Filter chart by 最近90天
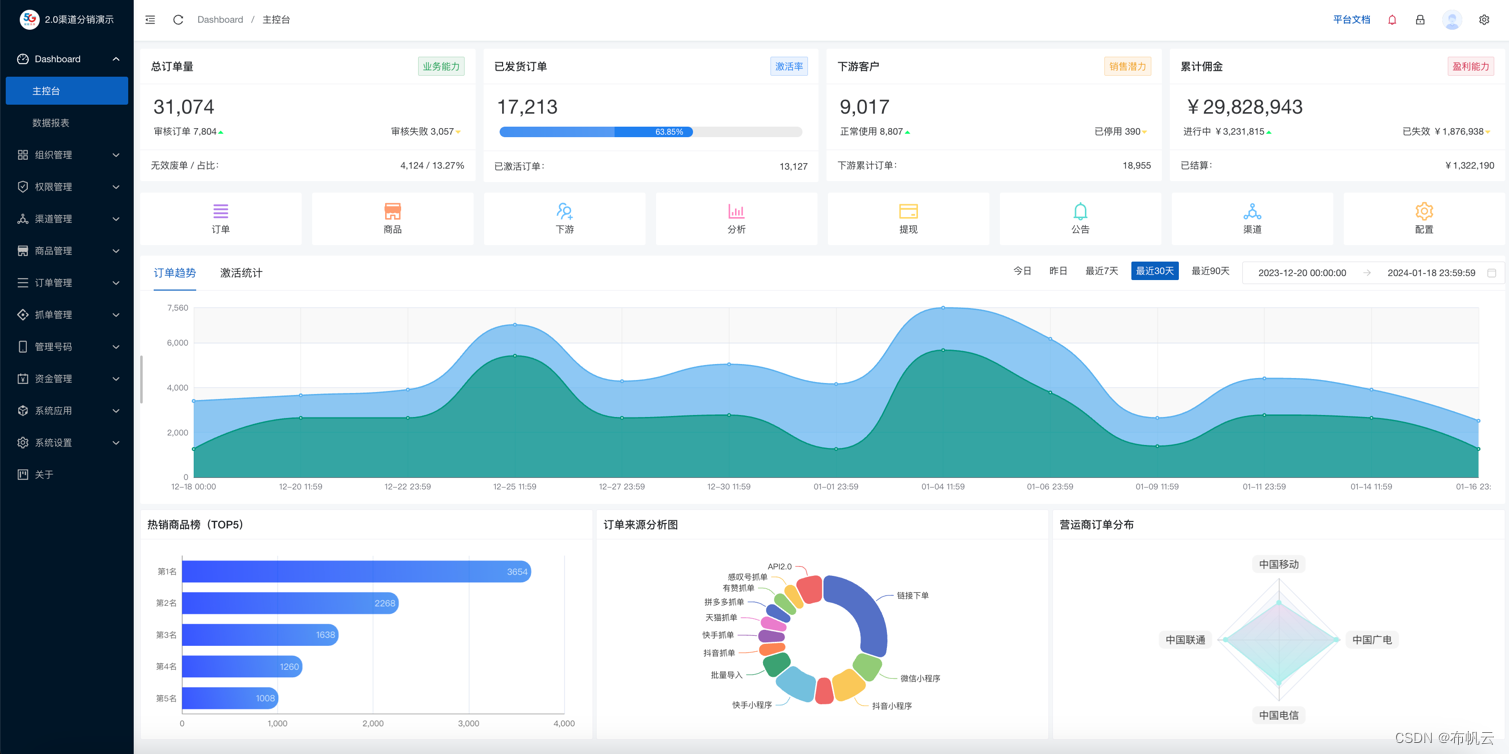Screen dimensions: 1509x754 [x=1210, y=271]
